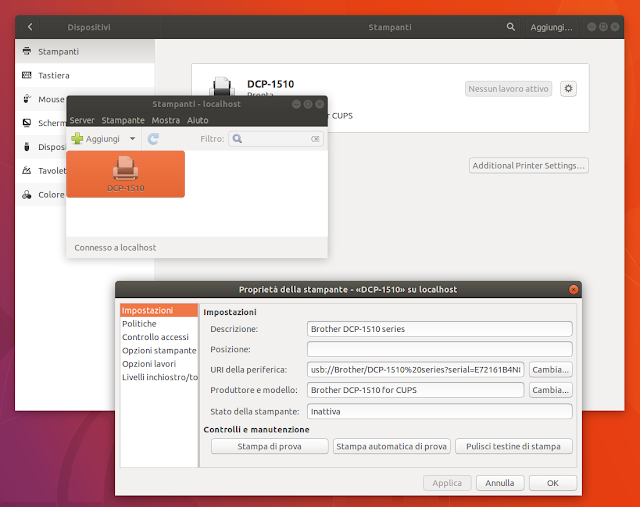Click the green plus Aggiungi icon
Screen dimensions: 640x507
tap(77, 139)
